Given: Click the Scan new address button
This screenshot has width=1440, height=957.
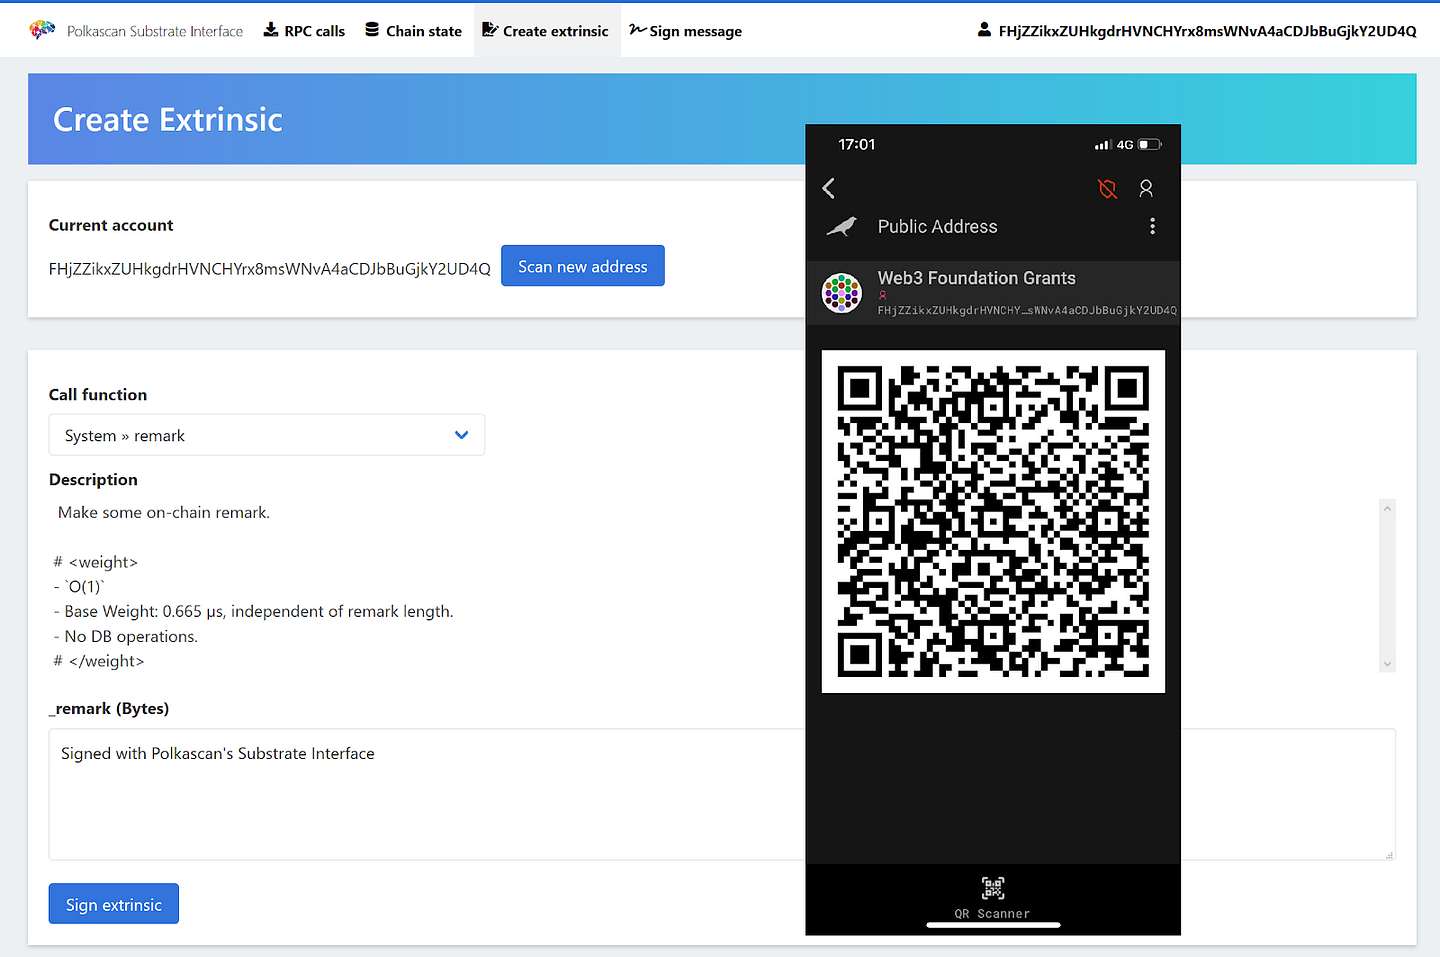Looking at the screenshot, I should tap(583, 266).
